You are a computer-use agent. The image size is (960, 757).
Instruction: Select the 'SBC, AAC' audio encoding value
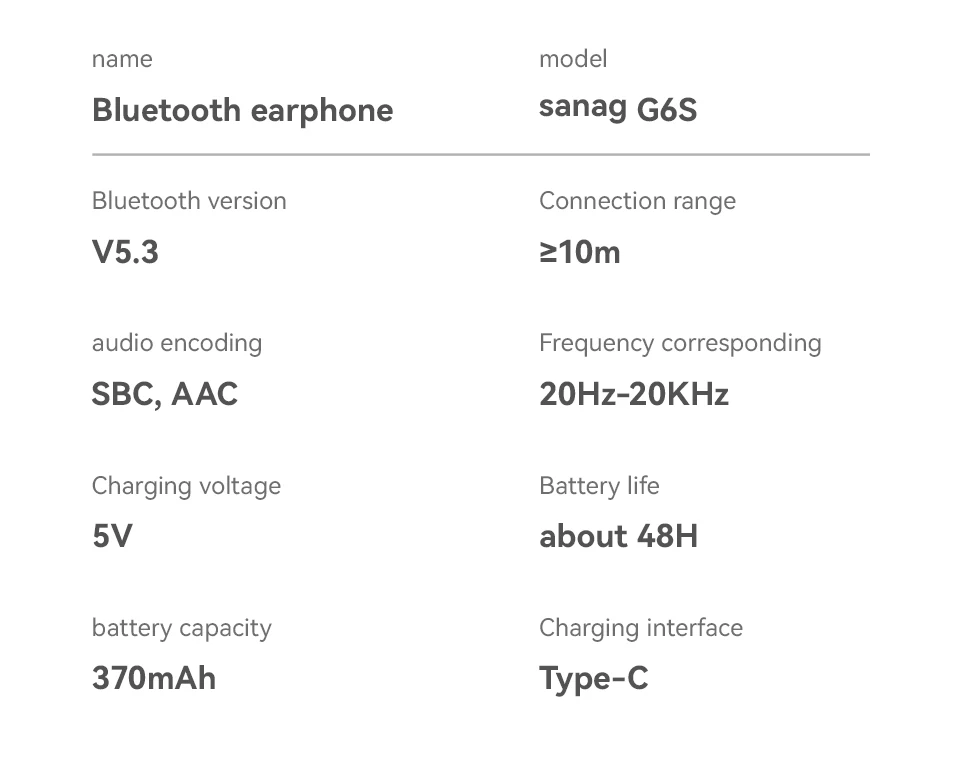pos(164,394)
